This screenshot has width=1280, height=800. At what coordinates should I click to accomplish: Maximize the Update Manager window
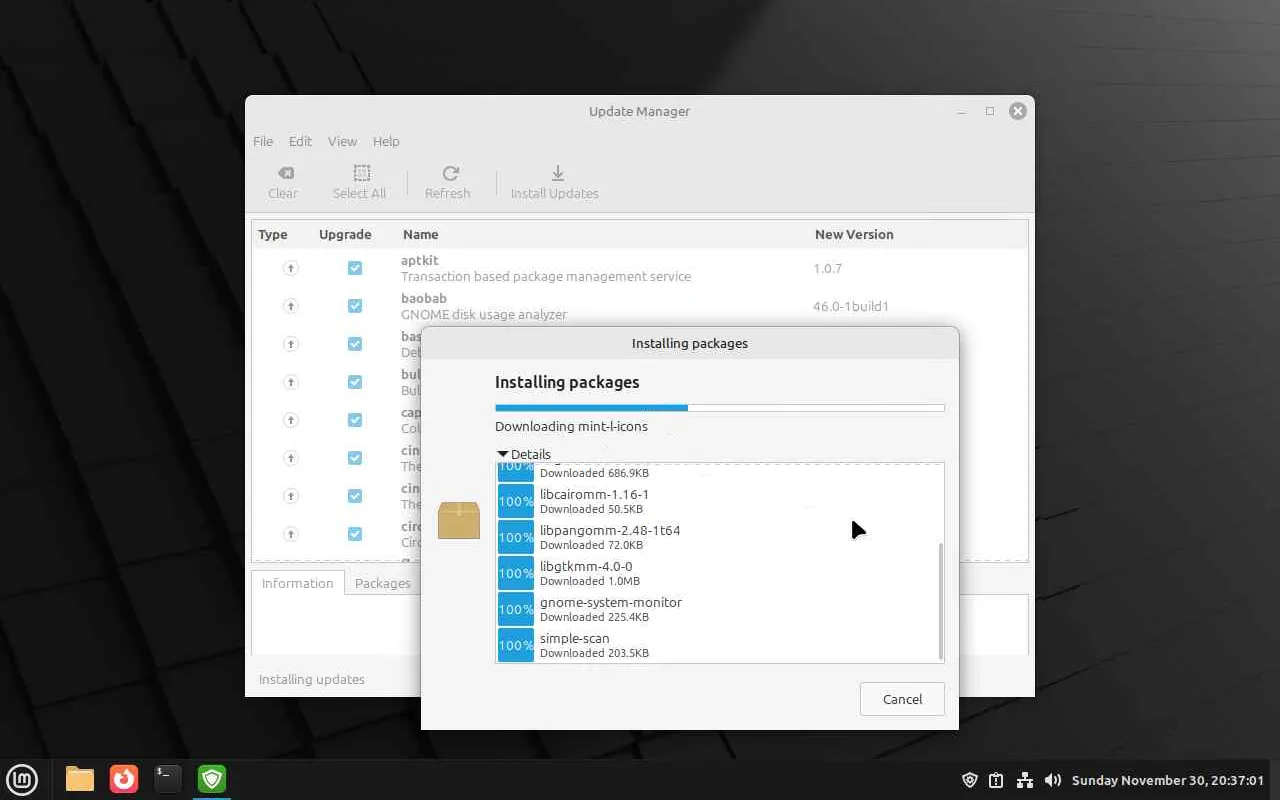990,111
